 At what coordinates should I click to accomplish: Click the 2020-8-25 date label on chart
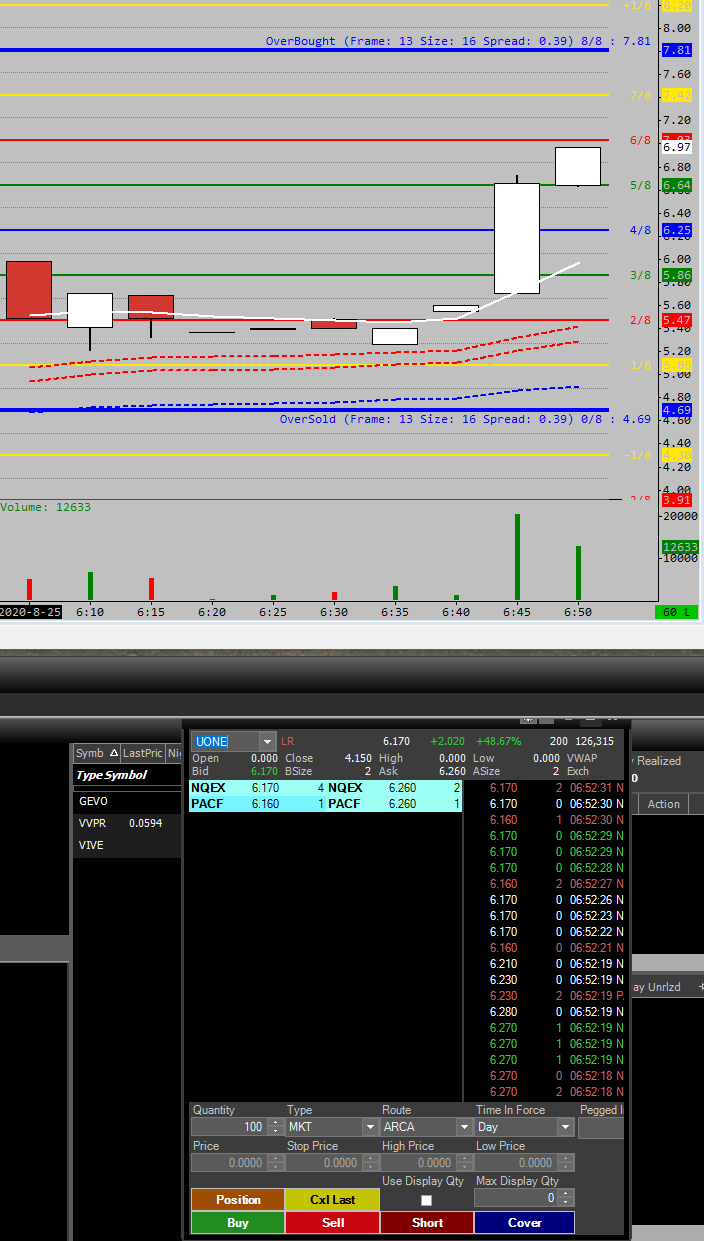[x=31, y=611]
